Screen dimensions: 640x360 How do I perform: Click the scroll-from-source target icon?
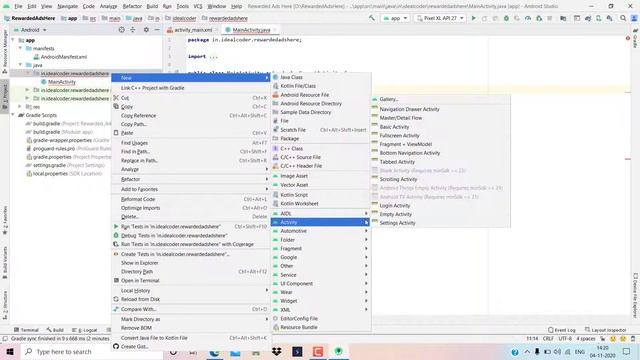click(121, 30)
